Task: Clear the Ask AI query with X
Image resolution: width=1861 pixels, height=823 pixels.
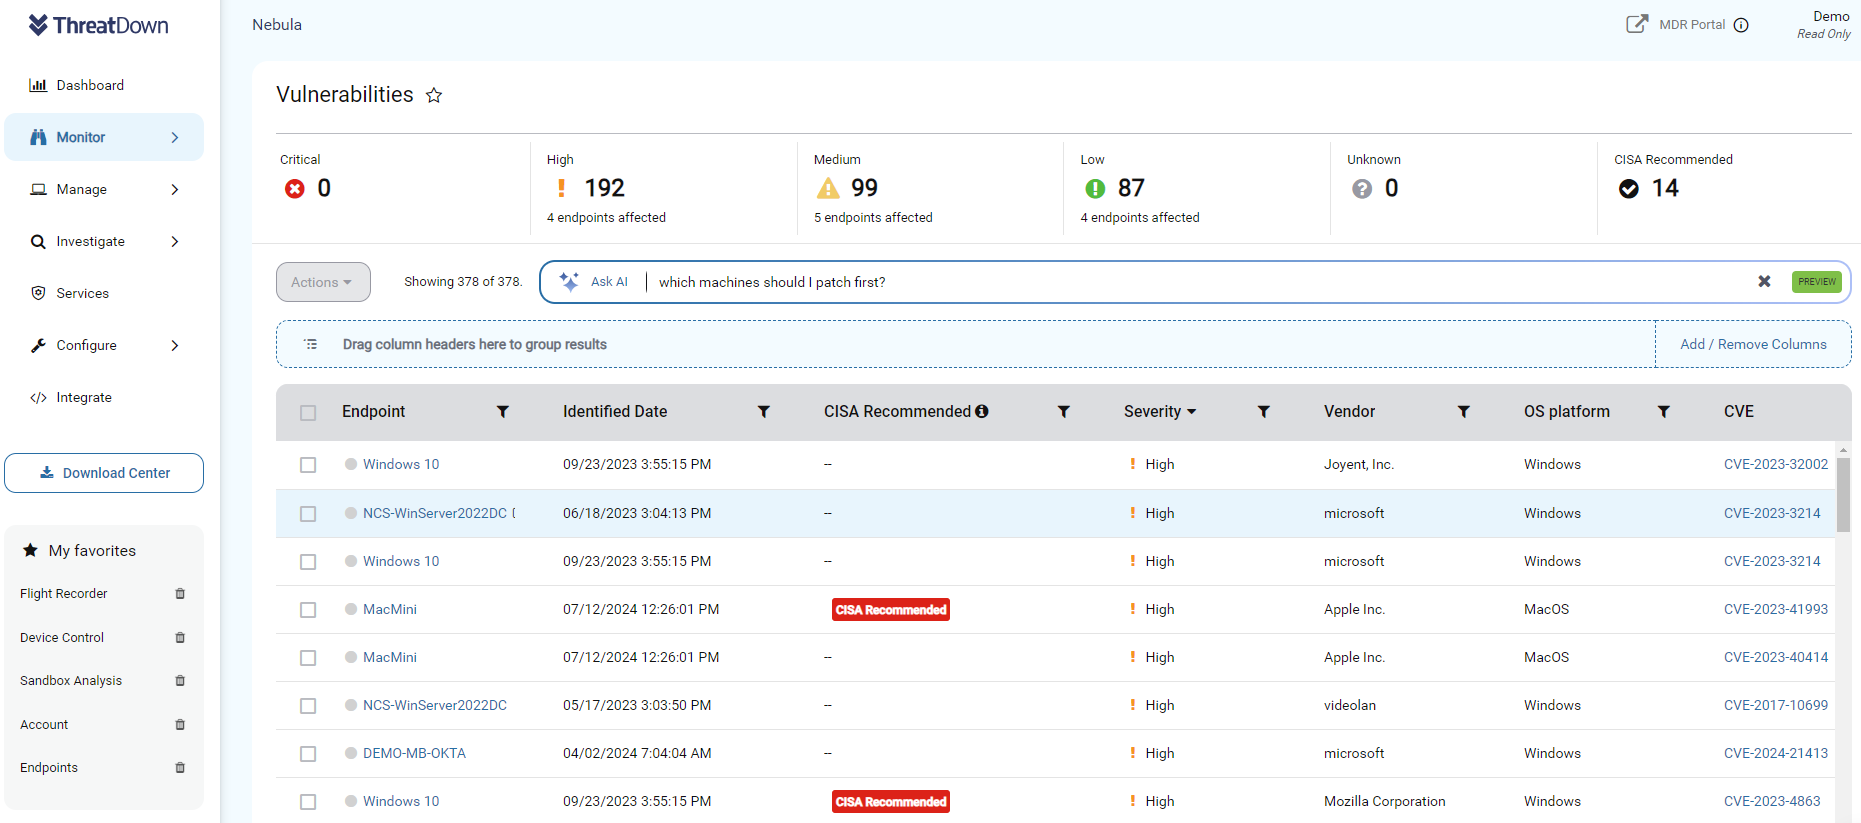Action: tap(1764, 282)
